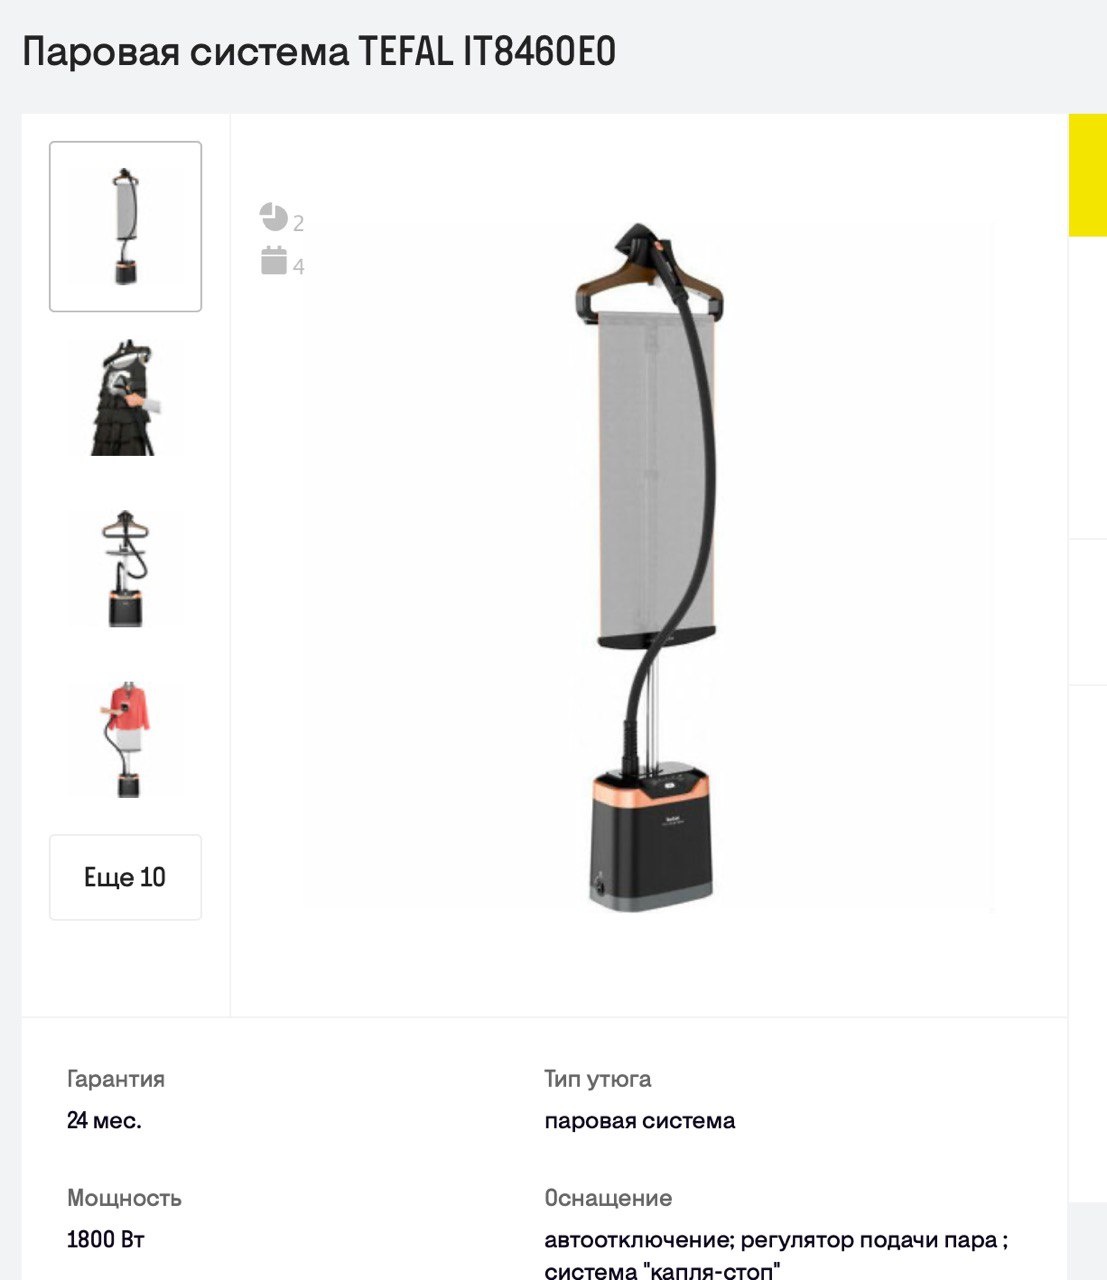Select the "паровая система" type value
The height and width of the screenshot is (1280, 1107).
pyautogui.click(x=640, y=1121)
